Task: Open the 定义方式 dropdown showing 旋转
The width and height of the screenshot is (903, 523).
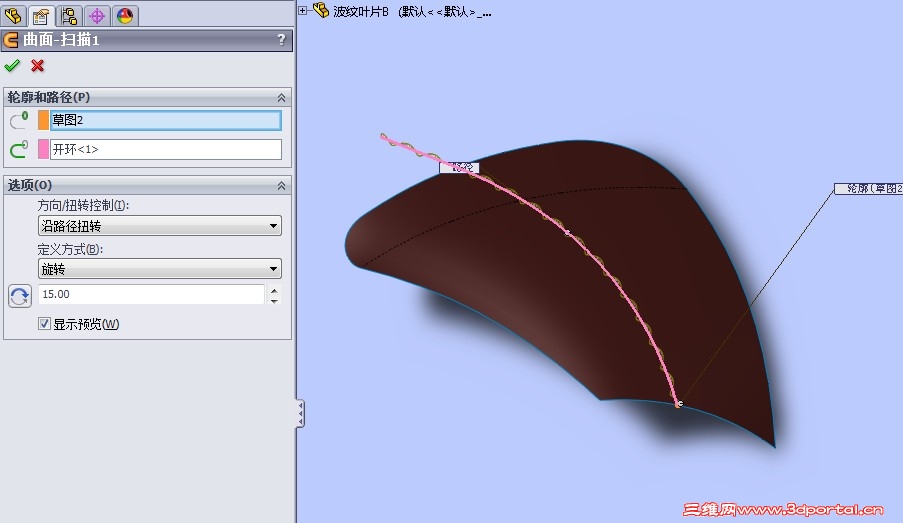Action: pyautogui.click(x=160, y=269)
